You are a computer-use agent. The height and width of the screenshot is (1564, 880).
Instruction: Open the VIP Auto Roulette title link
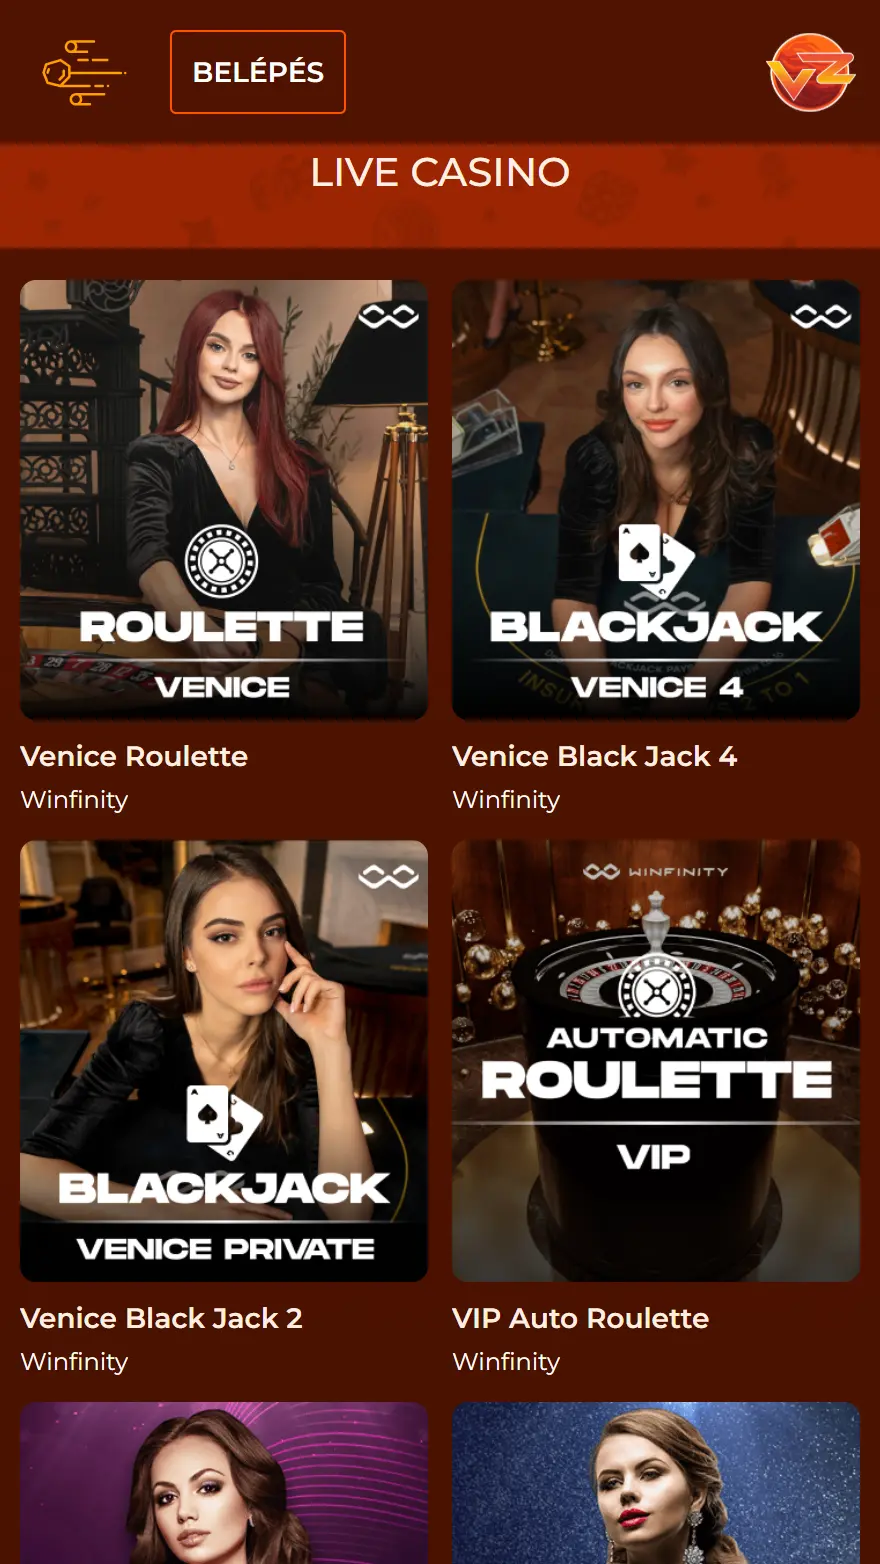pos(581,1318)
